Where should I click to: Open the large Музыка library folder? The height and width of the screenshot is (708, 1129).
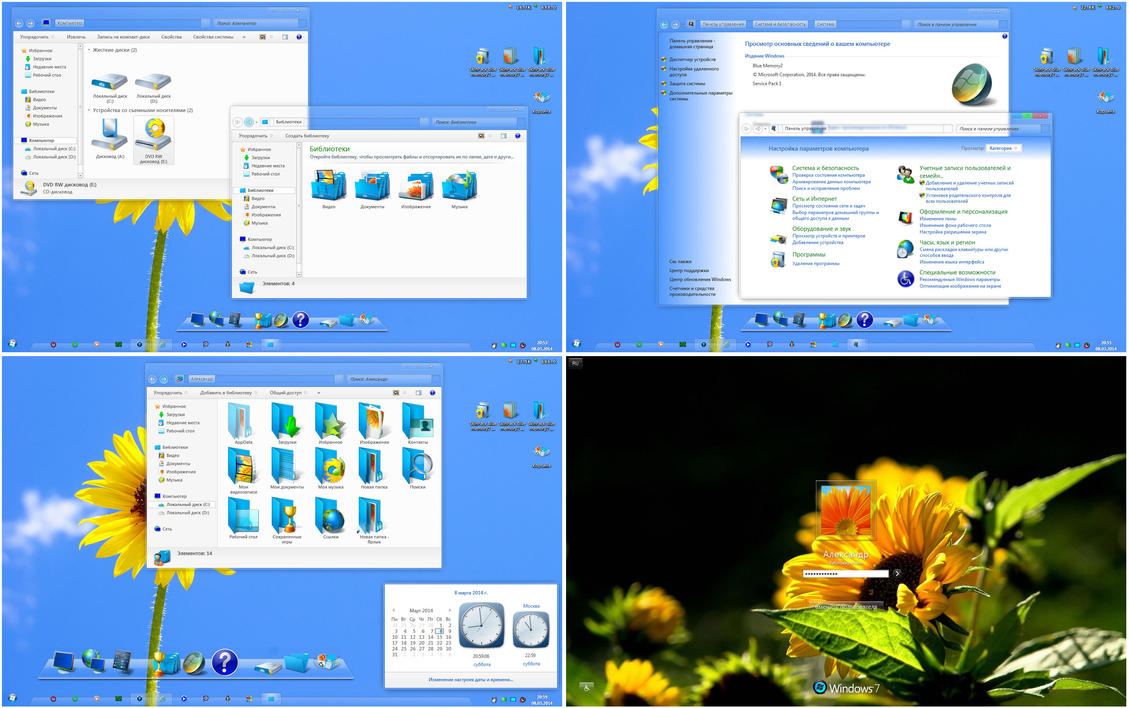coord(459,185)
